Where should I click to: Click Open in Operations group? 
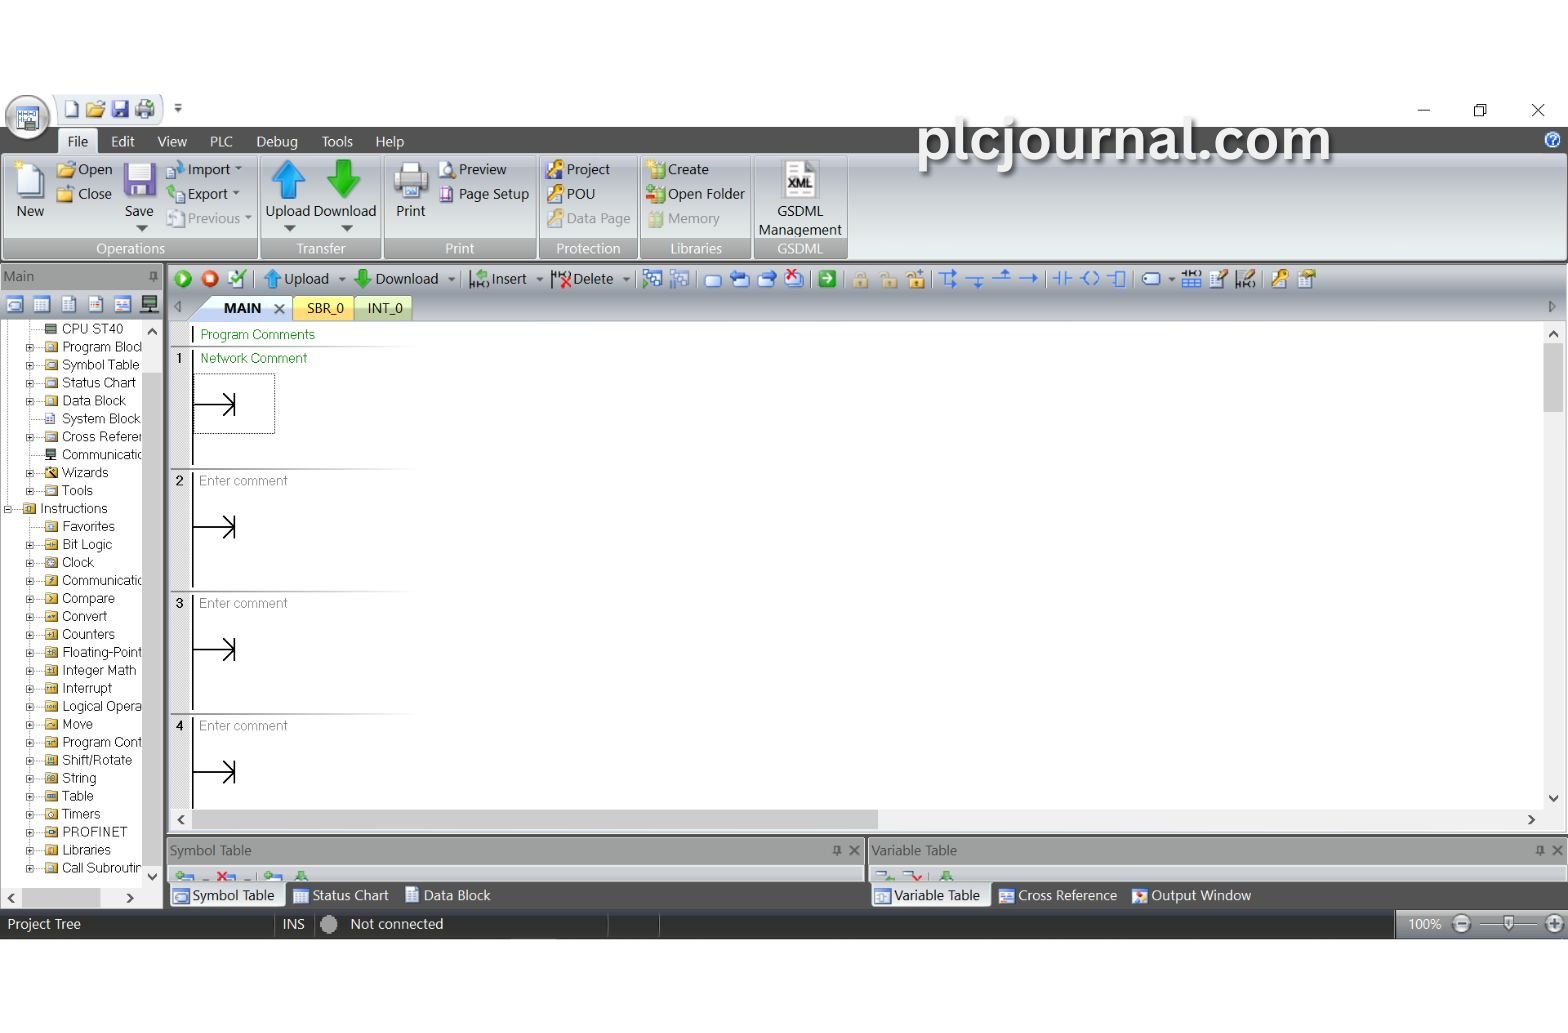pyautogui.click(x=84, y=170)
